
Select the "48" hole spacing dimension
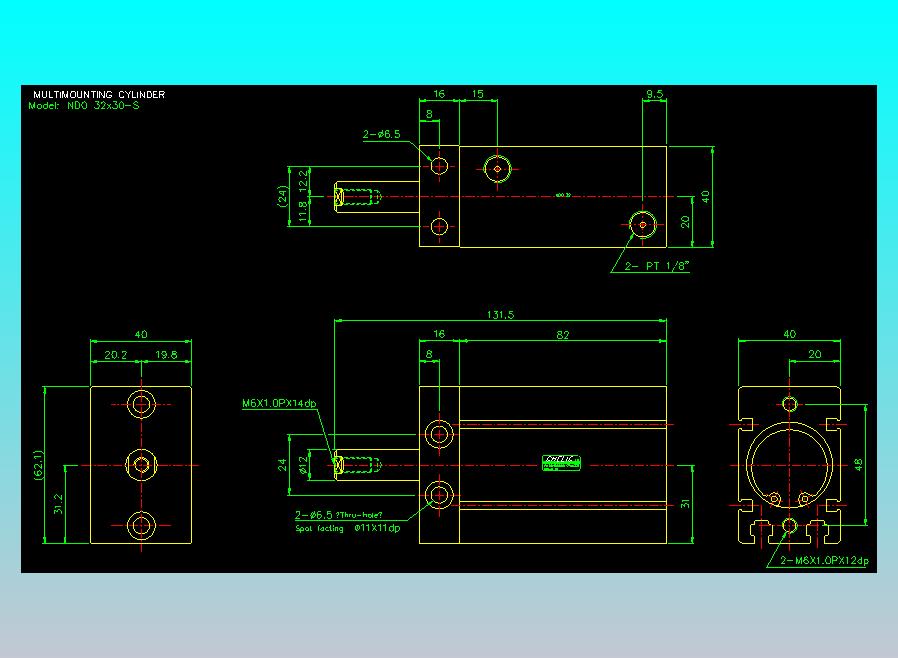(x=858, y=464)
